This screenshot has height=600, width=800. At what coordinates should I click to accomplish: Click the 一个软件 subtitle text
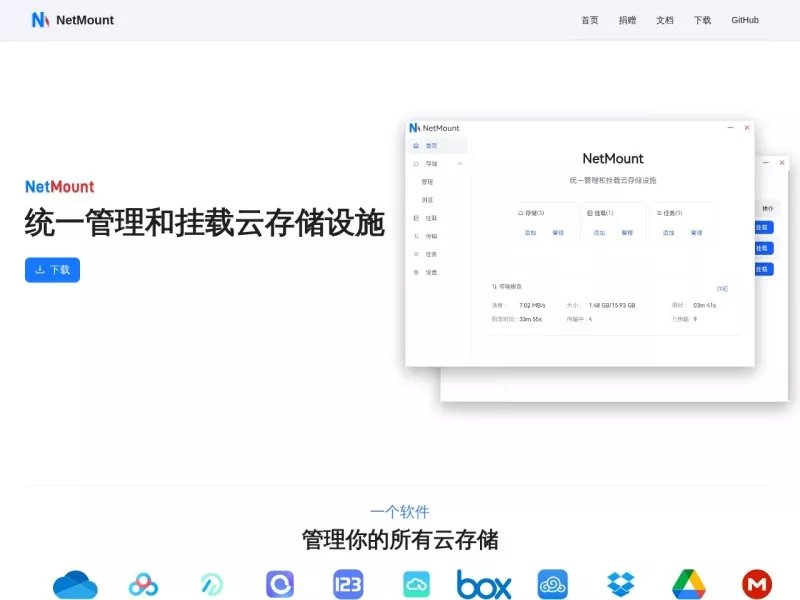tap(400, 512)
